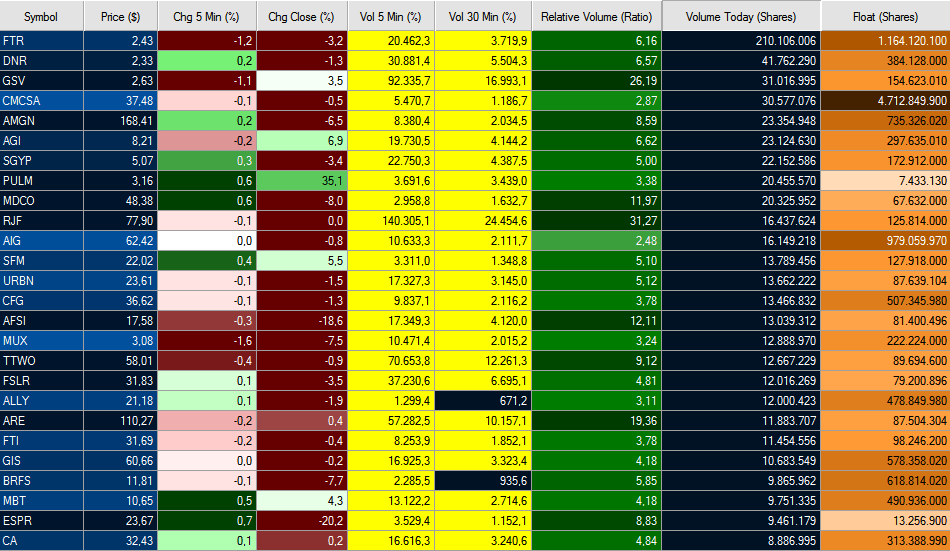The width and height of the screenshot is (950, 551).
Task: Sort by the Price ($) column header
Action: pos(121,16)
